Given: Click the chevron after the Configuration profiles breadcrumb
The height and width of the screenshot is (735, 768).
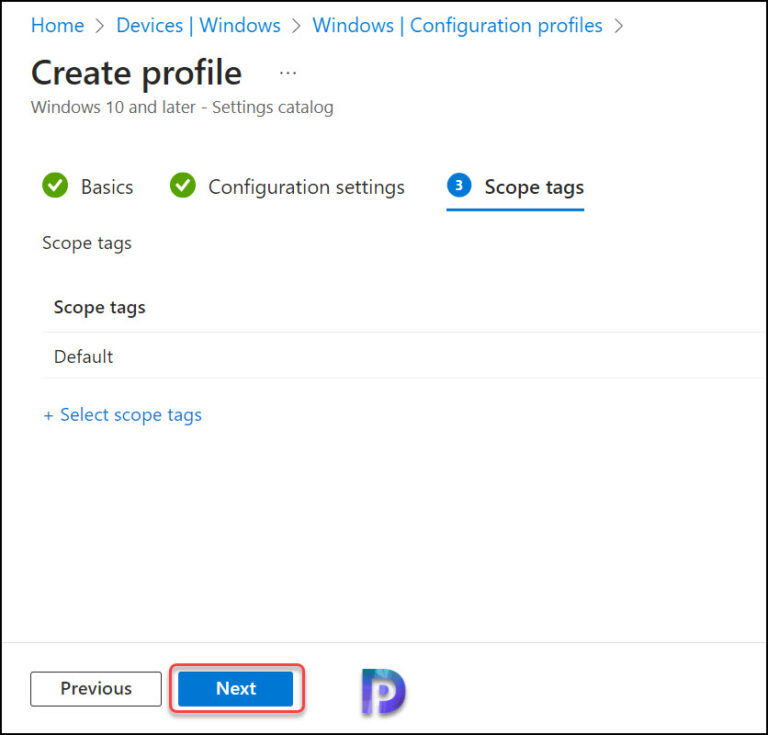Looking at the screenshot, I should [619, 25].
